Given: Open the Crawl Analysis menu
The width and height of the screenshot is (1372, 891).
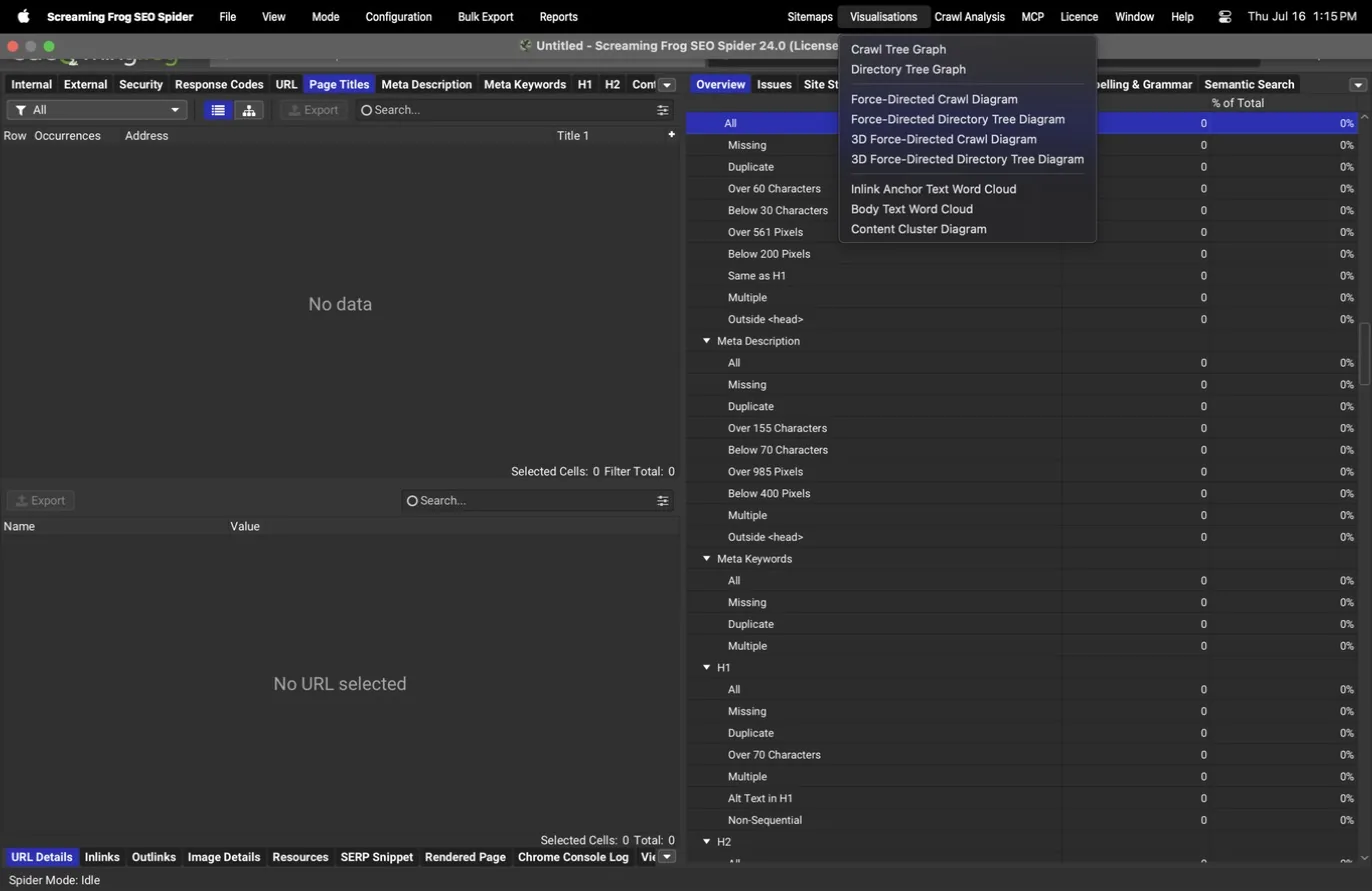Looking at the screenshot, I should pyautogui.click(x=969, y=17).
